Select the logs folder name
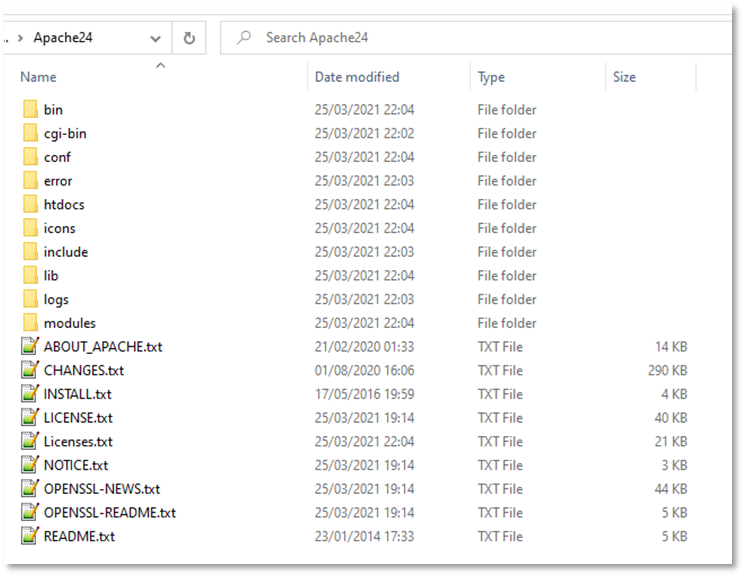Screen dimensions: 745x577 pos(56,300)
